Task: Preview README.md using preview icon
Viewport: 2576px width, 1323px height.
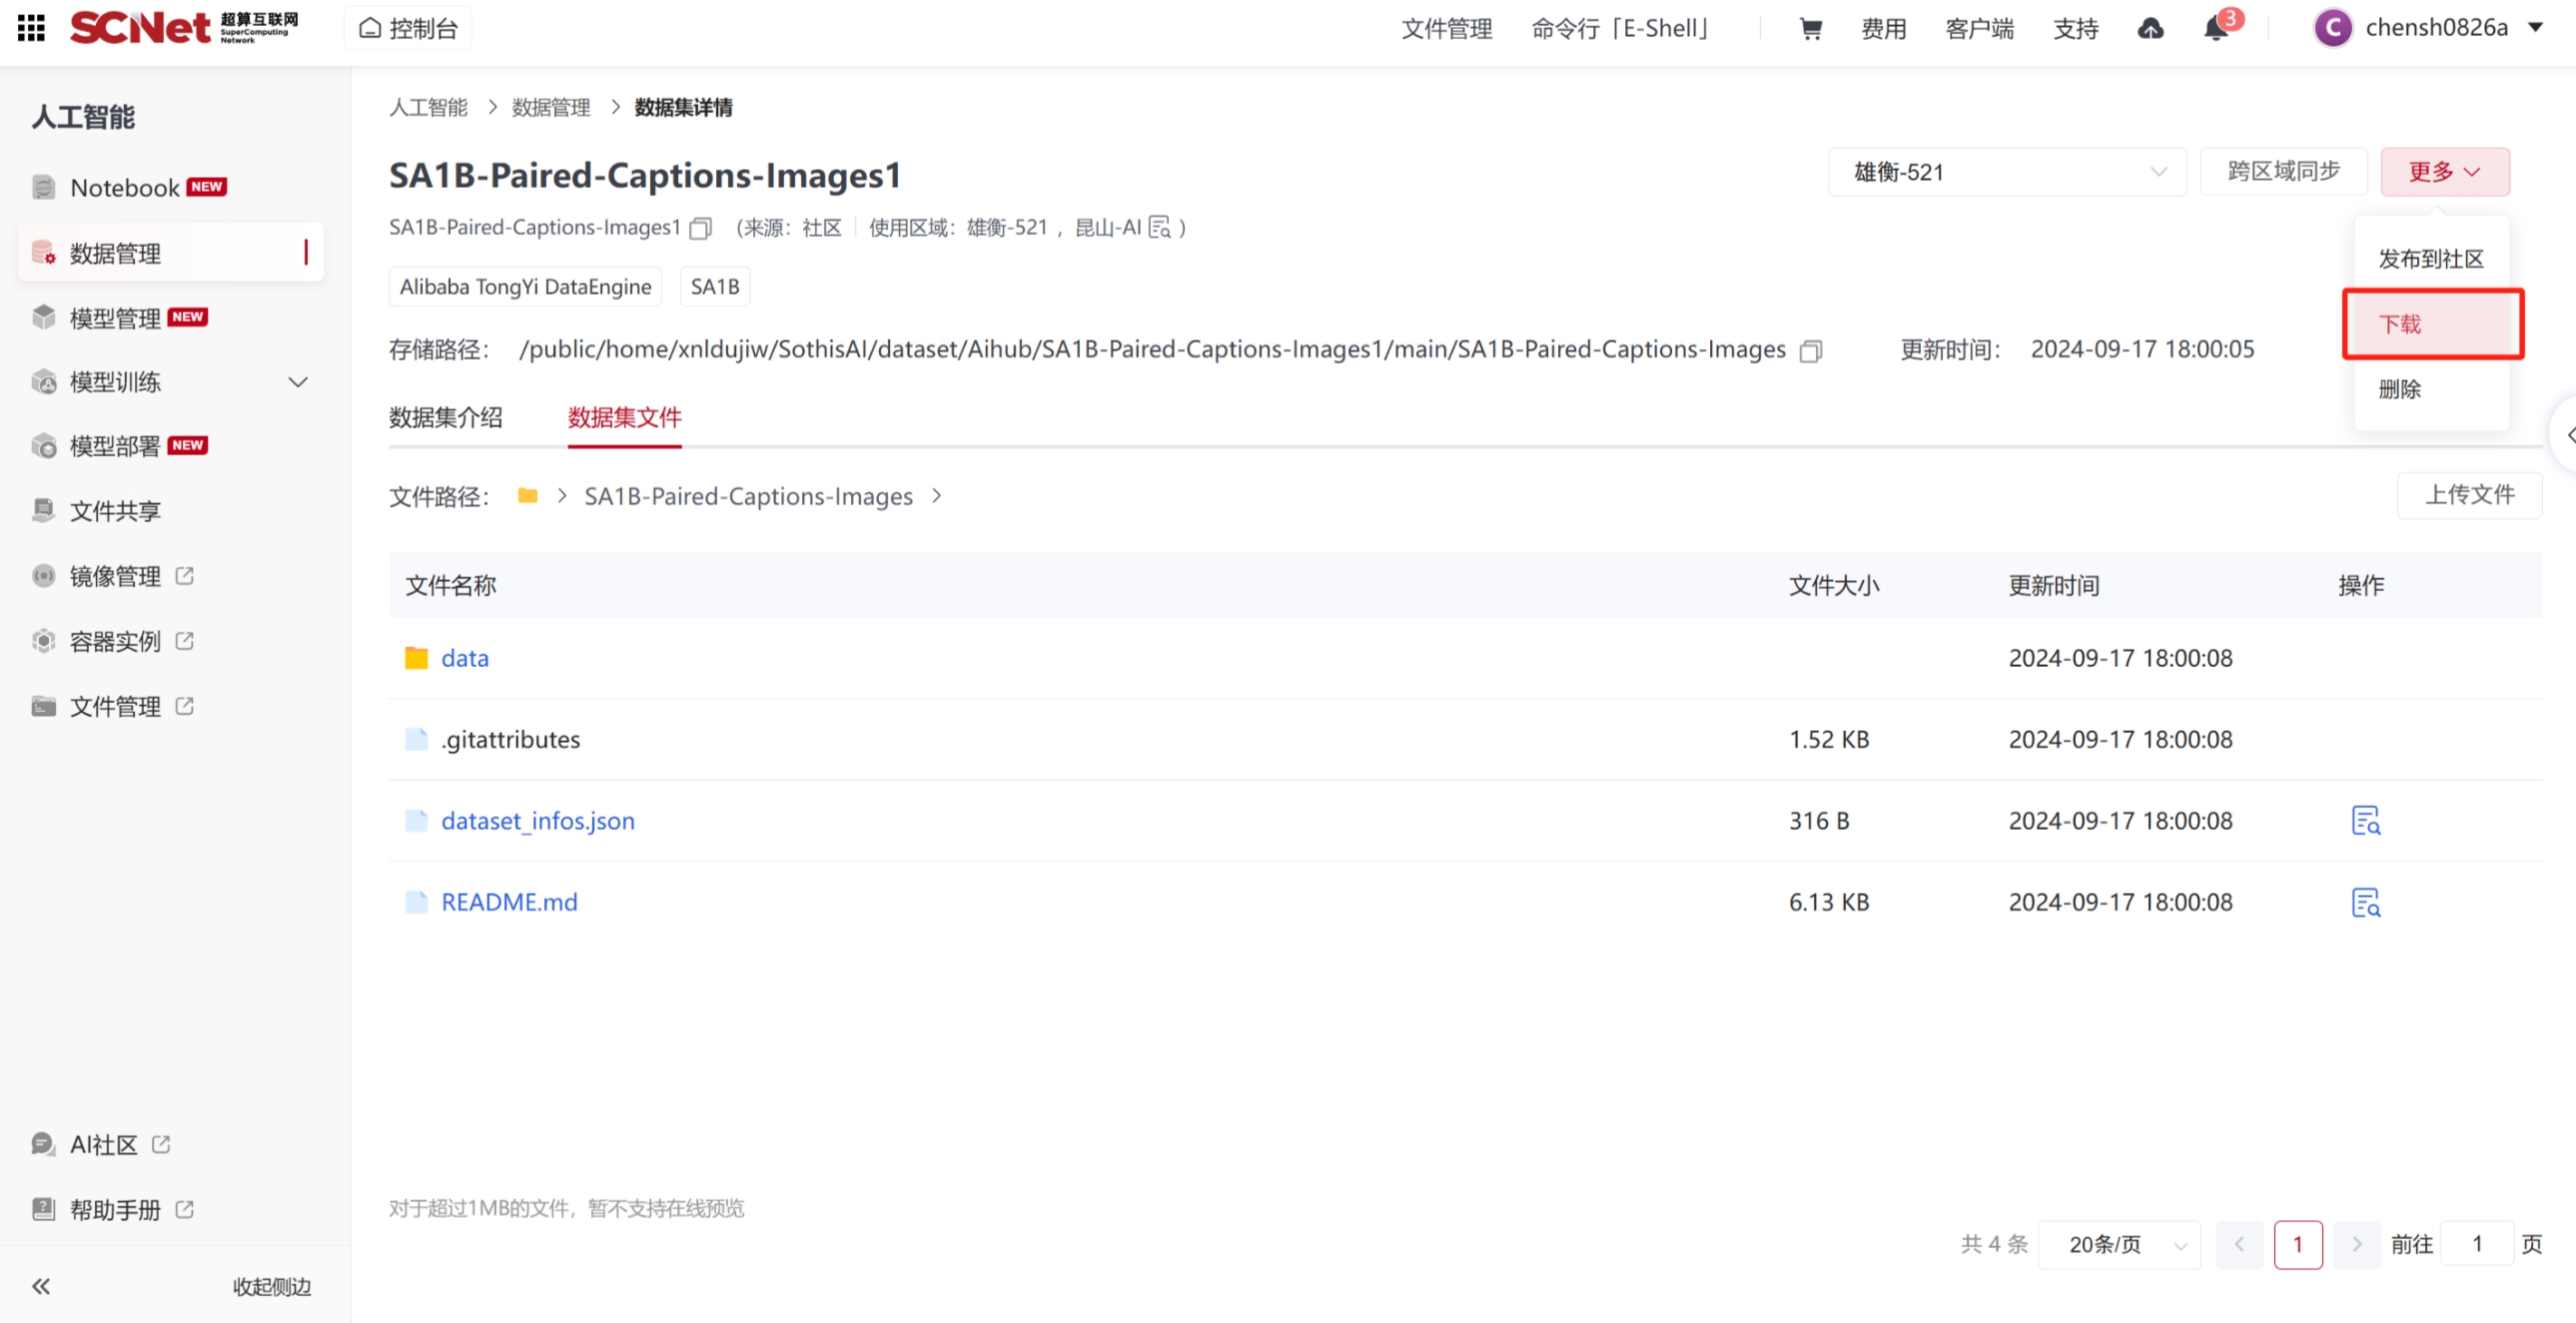Action: pyautogui.click(x=2365, y=902)
